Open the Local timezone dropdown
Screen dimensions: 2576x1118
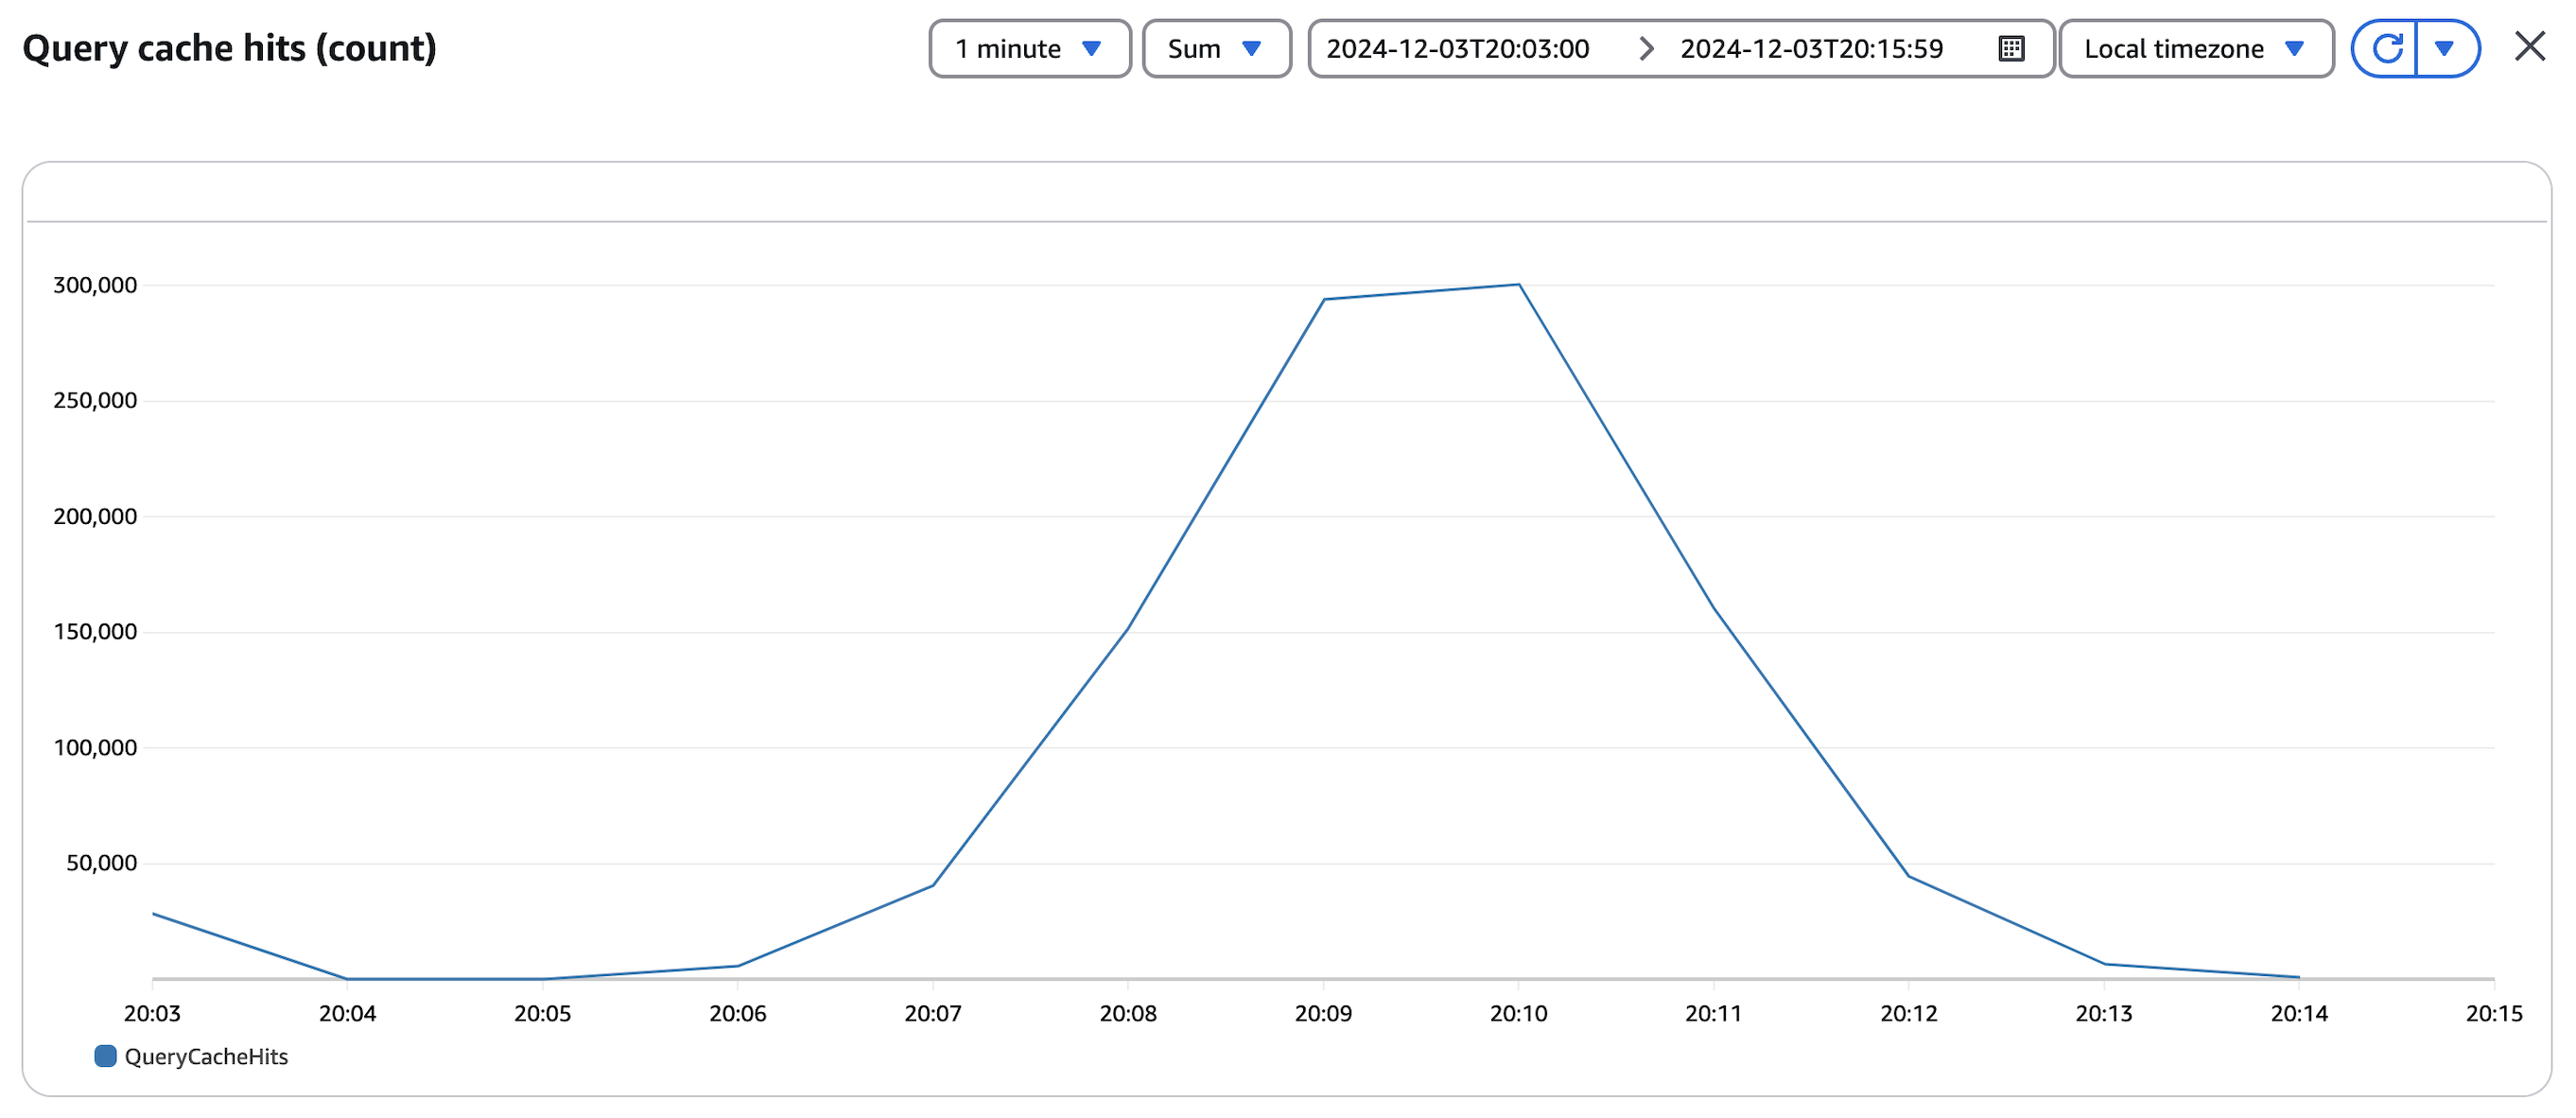pyautogui.click(x=2195, y=48)
